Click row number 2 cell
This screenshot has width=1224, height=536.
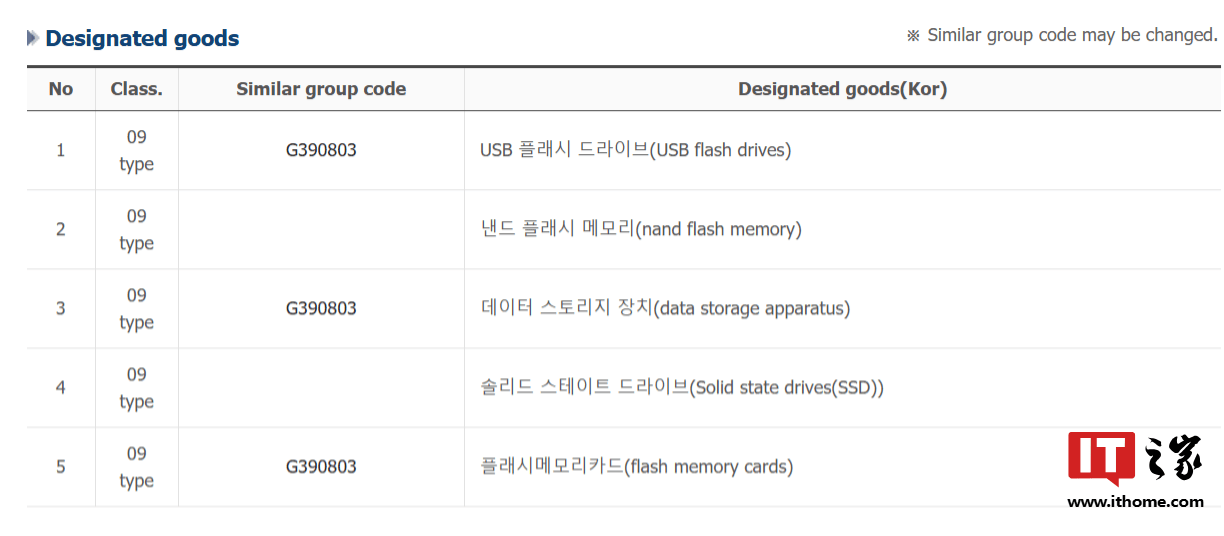pos(61,229)
